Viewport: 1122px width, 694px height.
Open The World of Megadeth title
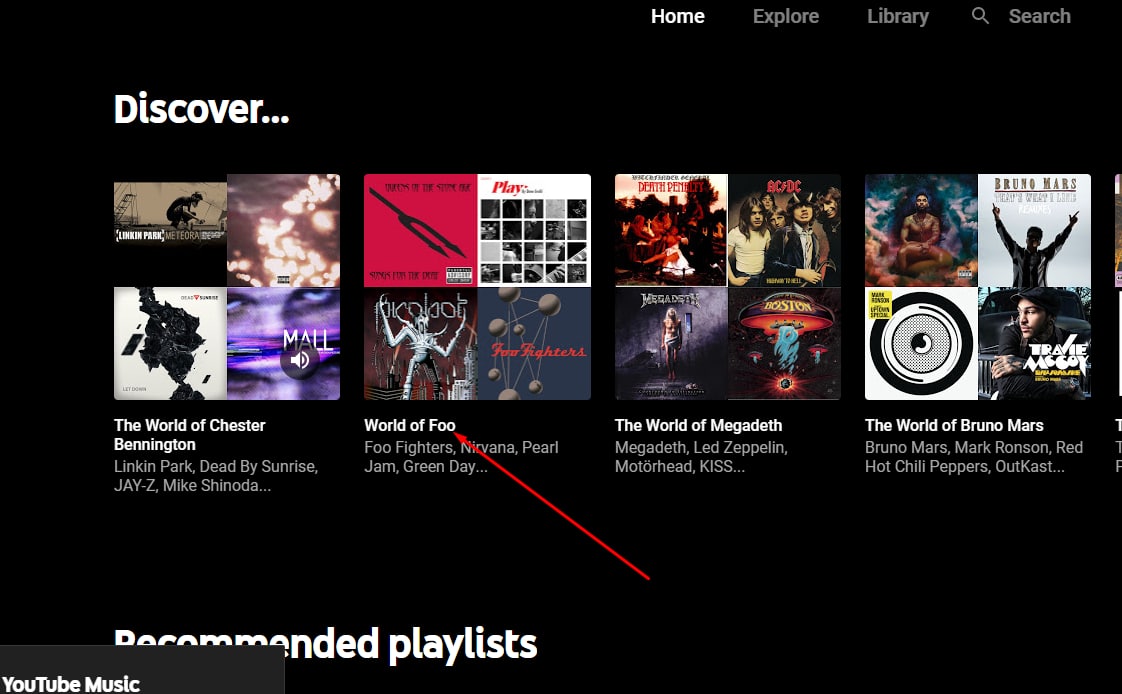698,426
